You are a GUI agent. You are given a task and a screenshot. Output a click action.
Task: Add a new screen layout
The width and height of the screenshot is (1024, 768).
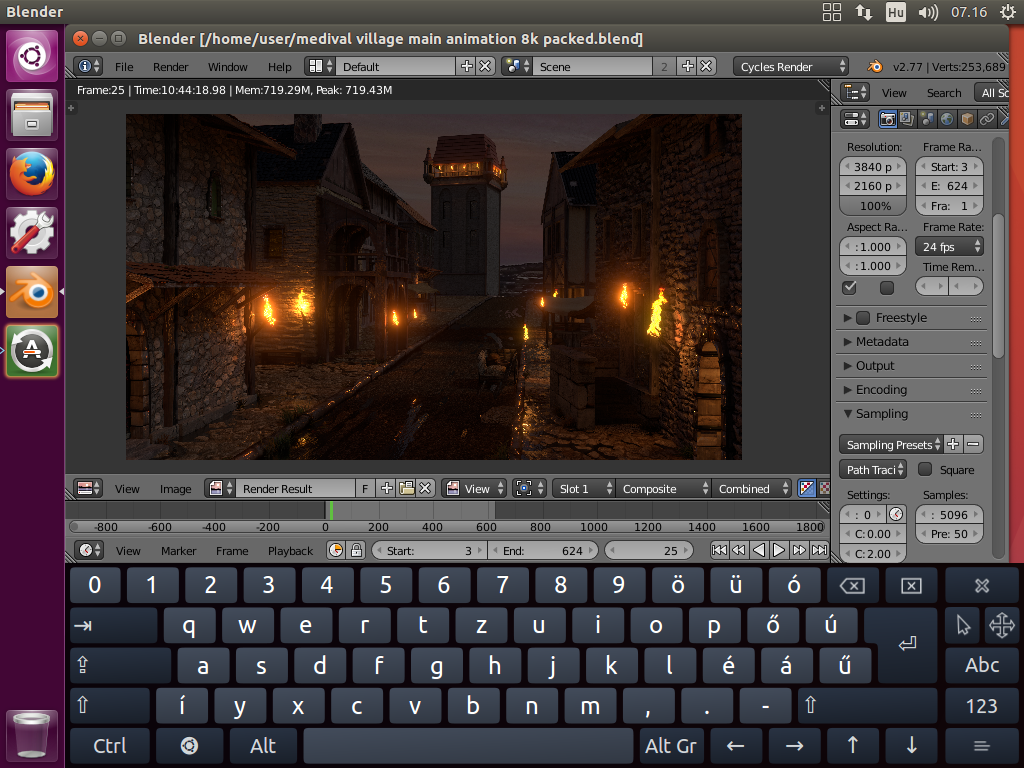(x=466, y=67)
